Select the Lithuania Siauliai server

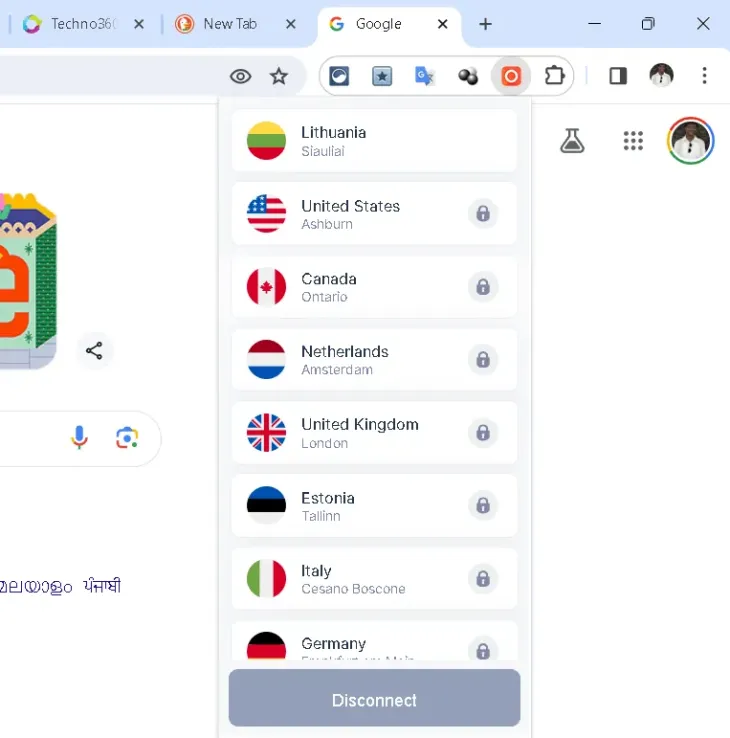pyautogui.click(x=374, y=141)
